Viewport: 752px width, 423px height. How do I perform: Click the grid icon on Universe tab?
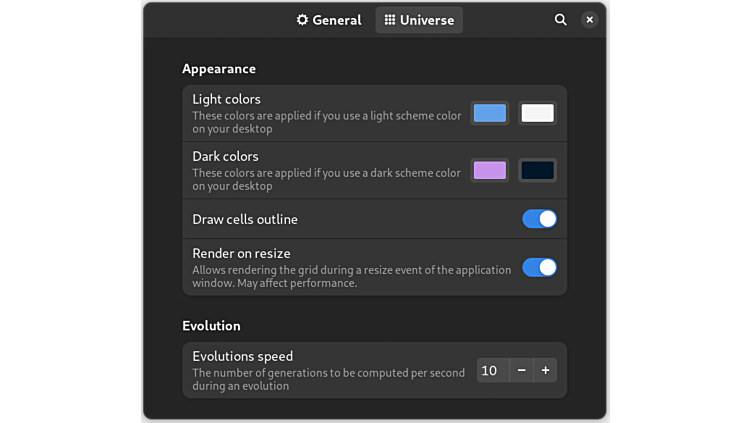point(390,20)
